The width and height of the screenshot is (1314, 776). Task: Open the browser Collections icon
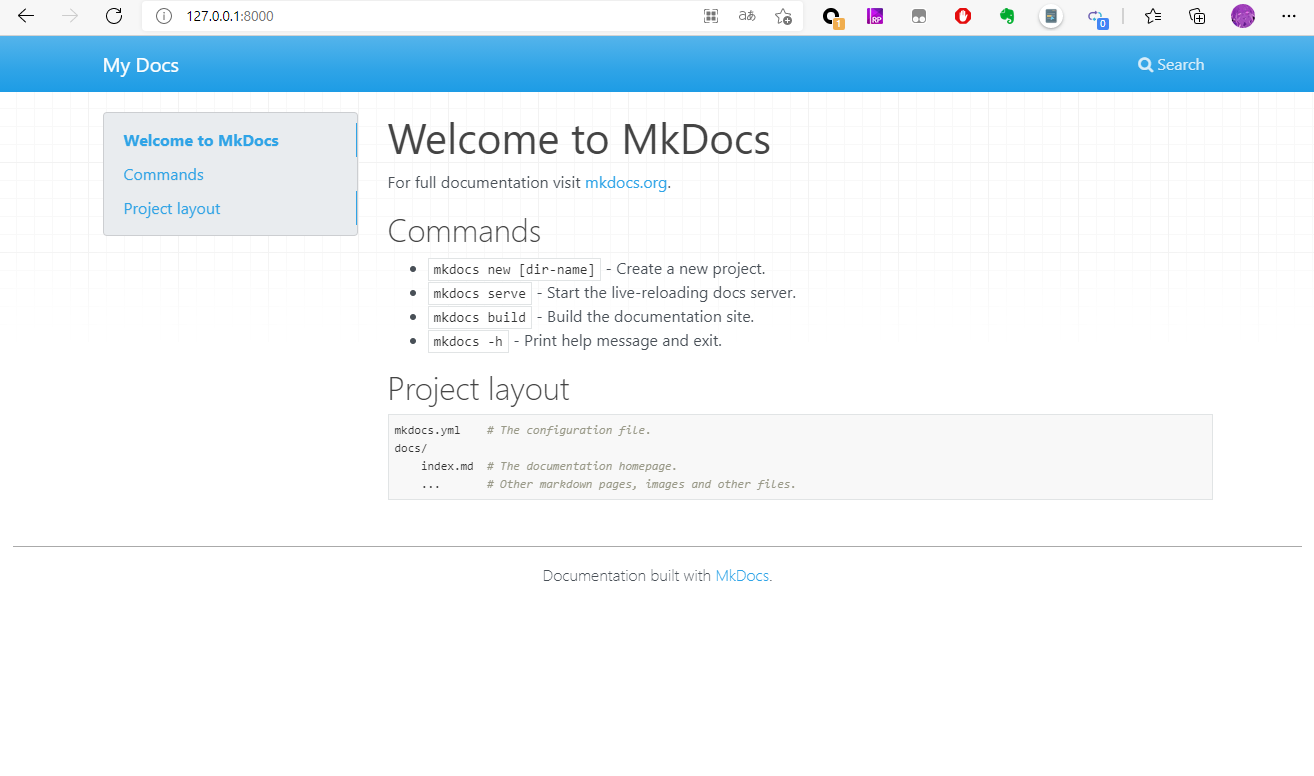(1197, 16)
